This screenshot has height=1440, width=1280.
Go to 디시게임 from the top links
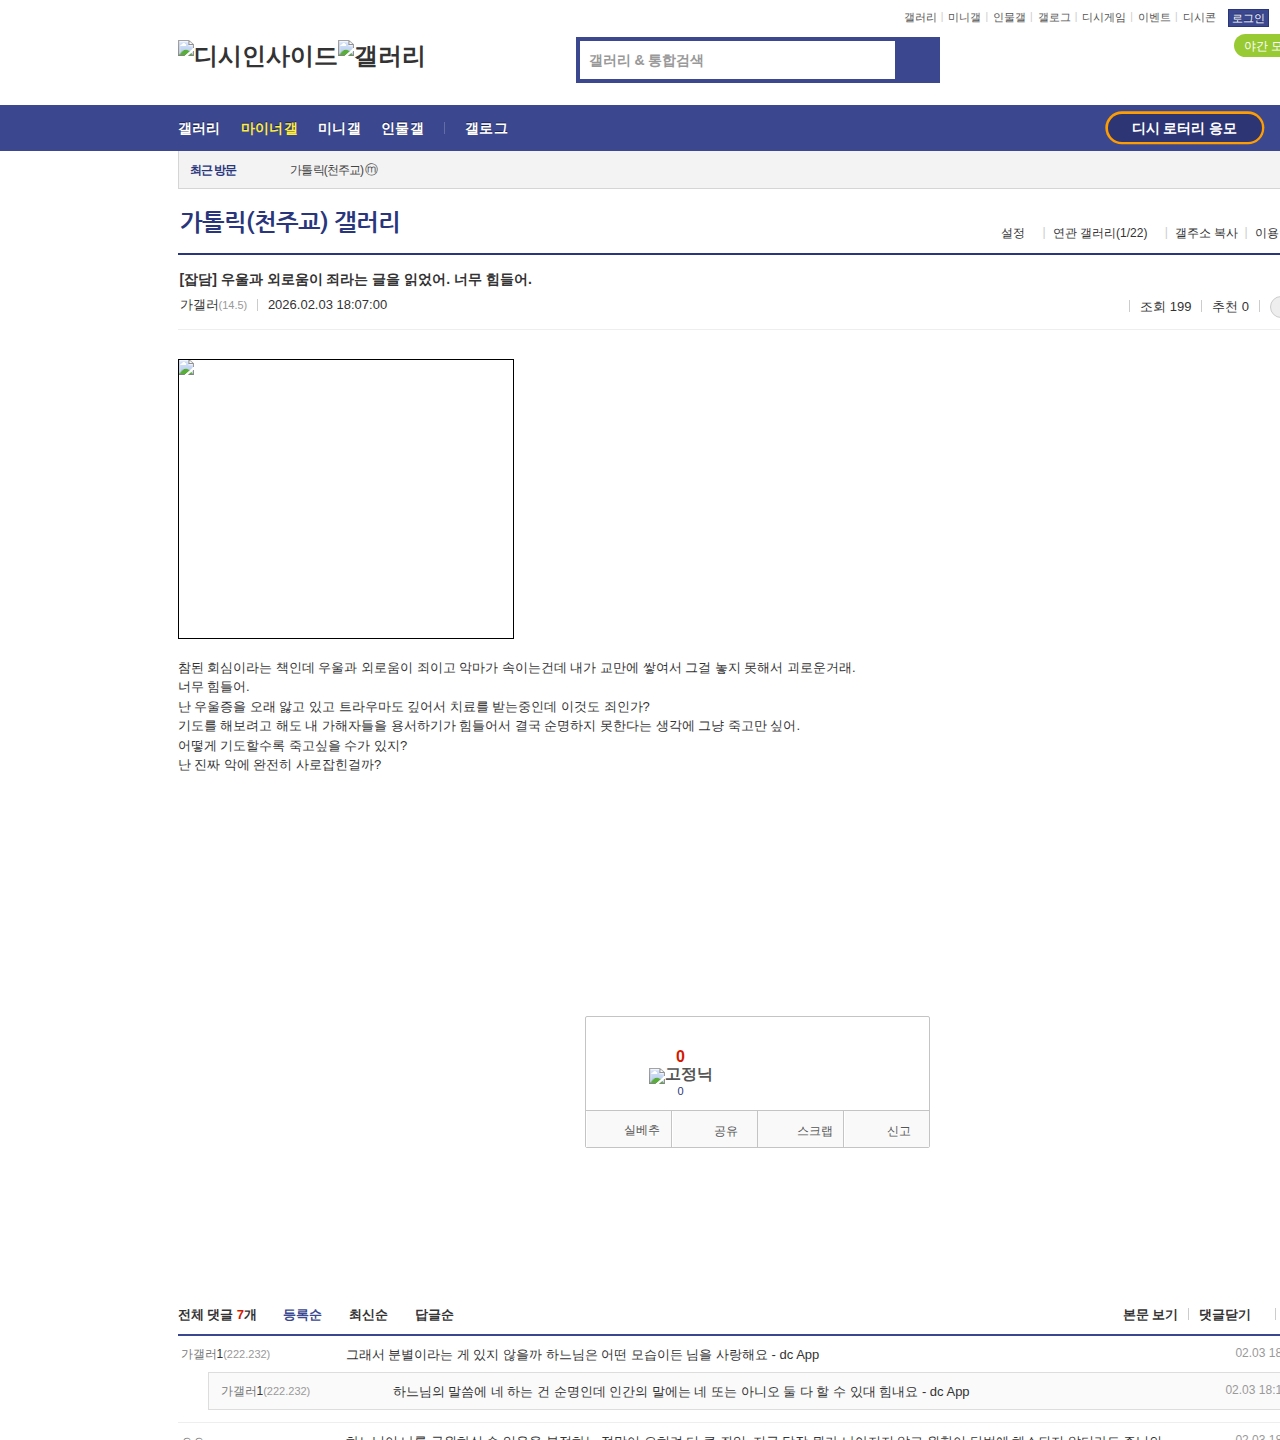tap(1104, 18)
